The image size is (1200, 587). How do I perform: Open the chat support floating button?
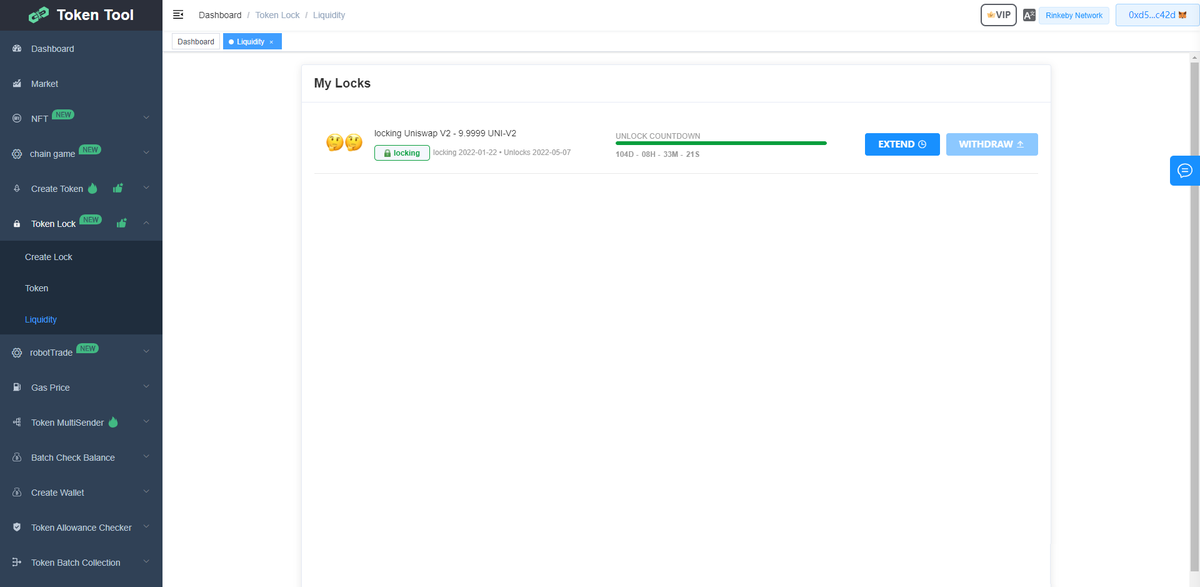1185,171
